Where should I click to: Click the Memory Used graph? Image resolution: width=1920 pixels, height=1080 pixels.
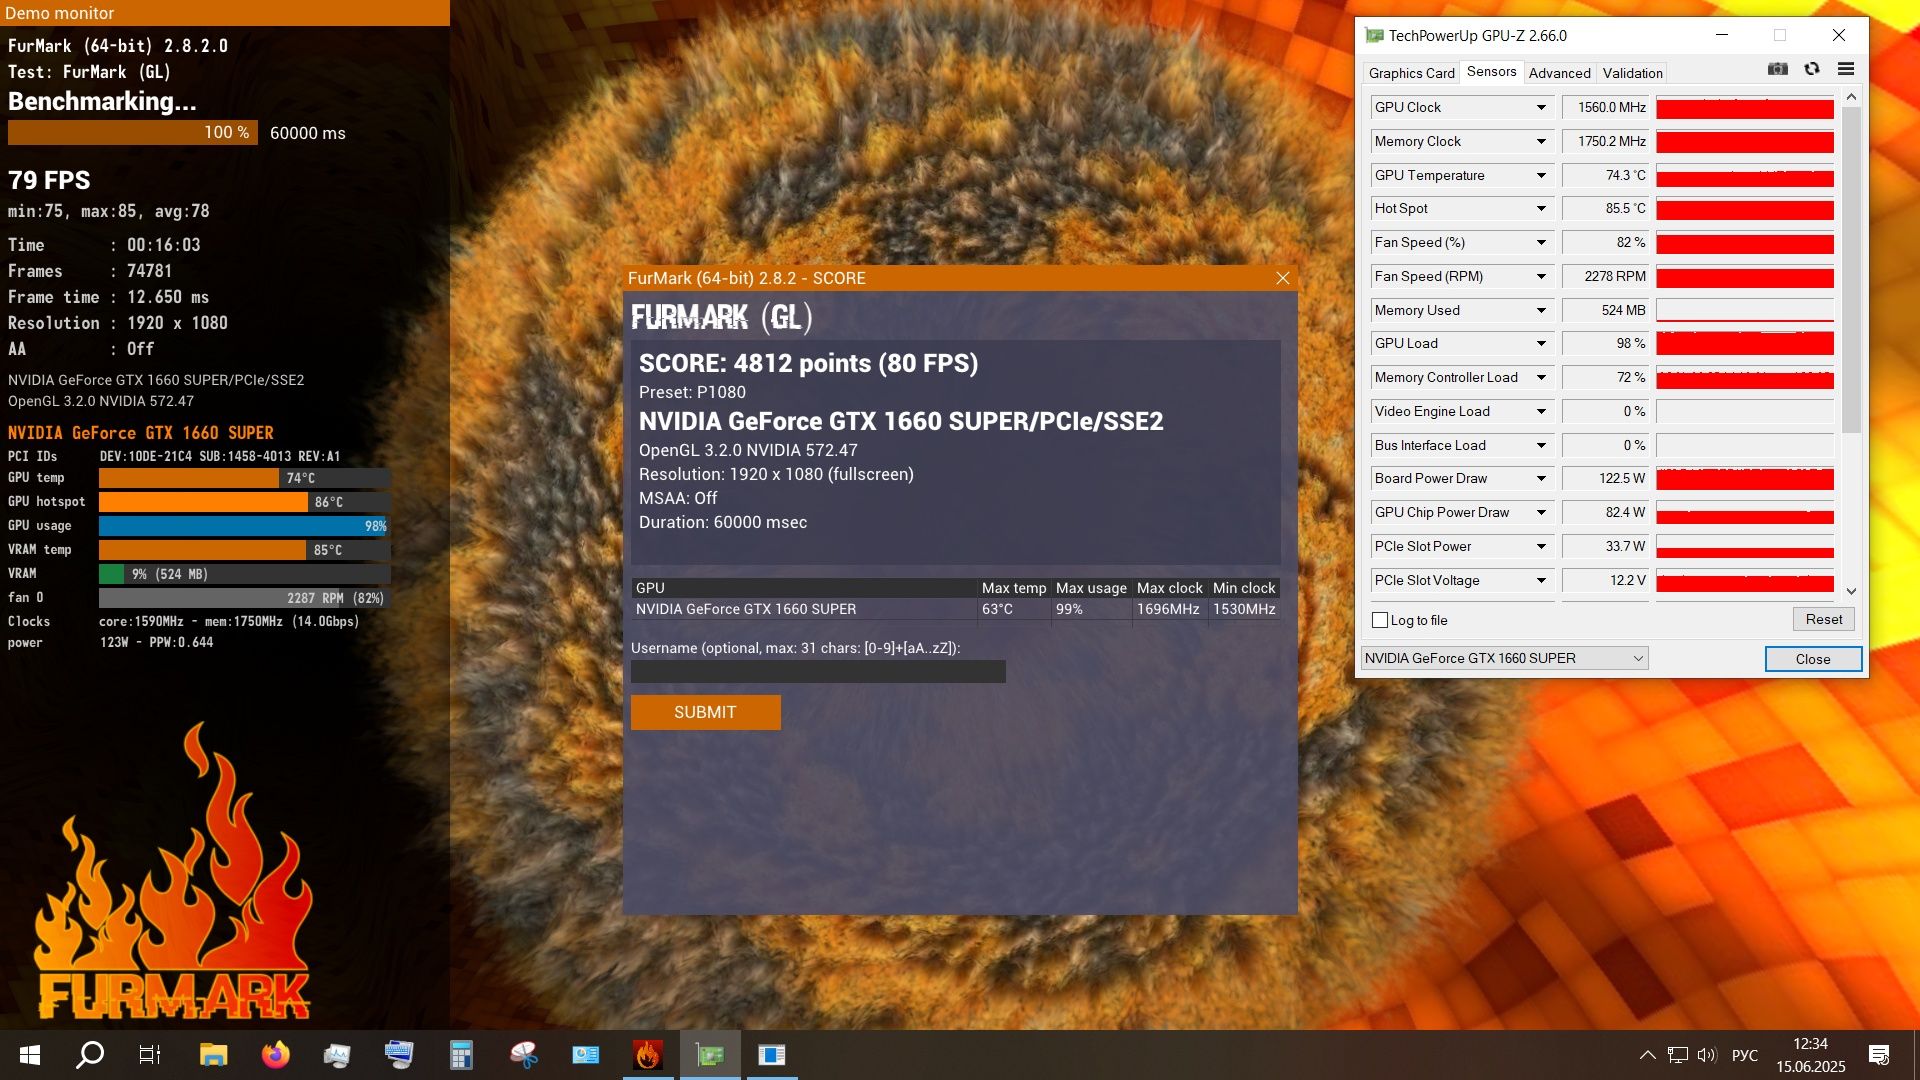[1744, 310]
